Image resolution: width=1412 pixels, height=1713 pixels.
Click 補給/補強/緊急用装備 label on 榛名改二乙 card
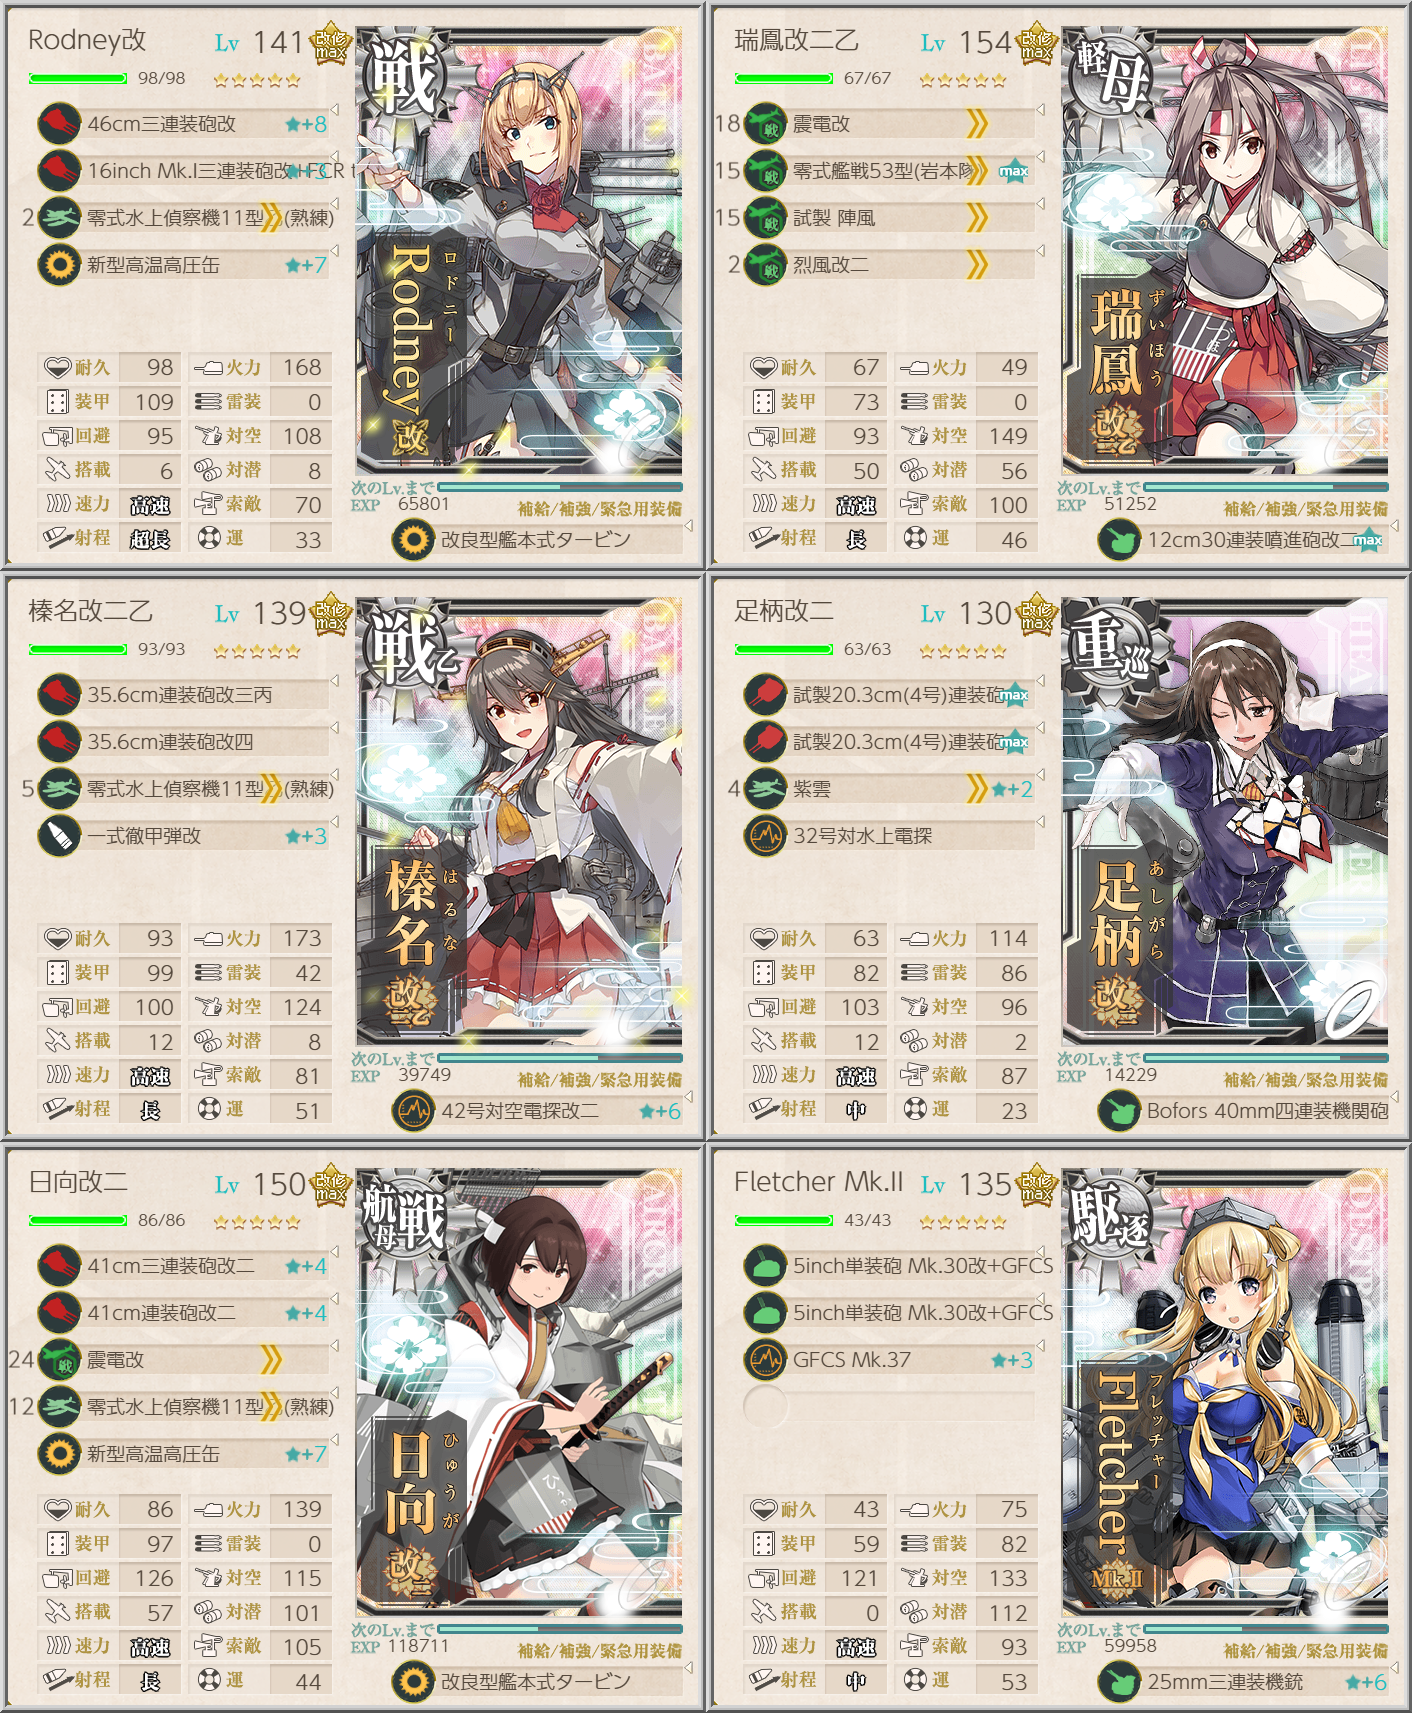599,1080
